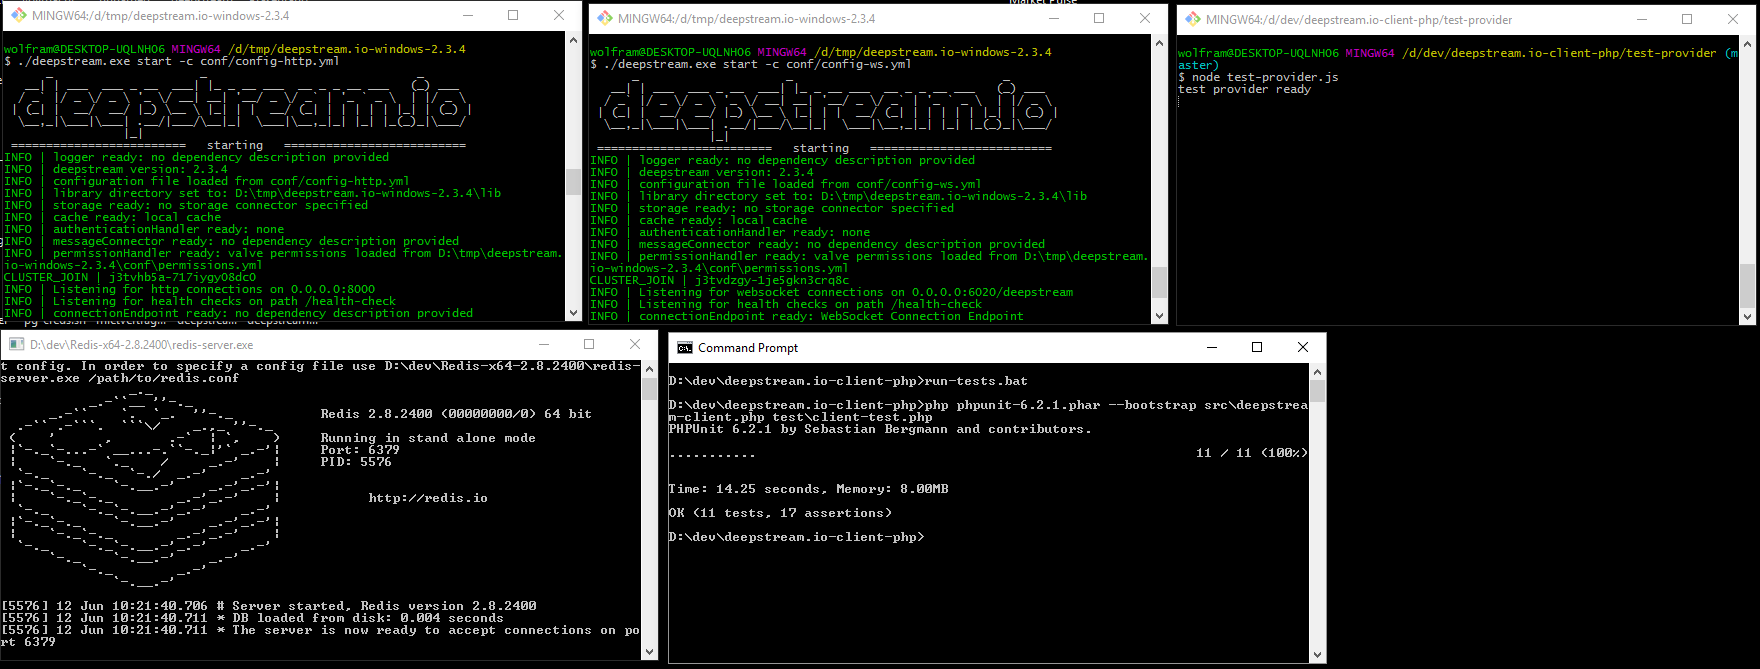
Task: Click scrollbar up arrow in config-http.yml terminal
Action: click(x=573, y=40)
